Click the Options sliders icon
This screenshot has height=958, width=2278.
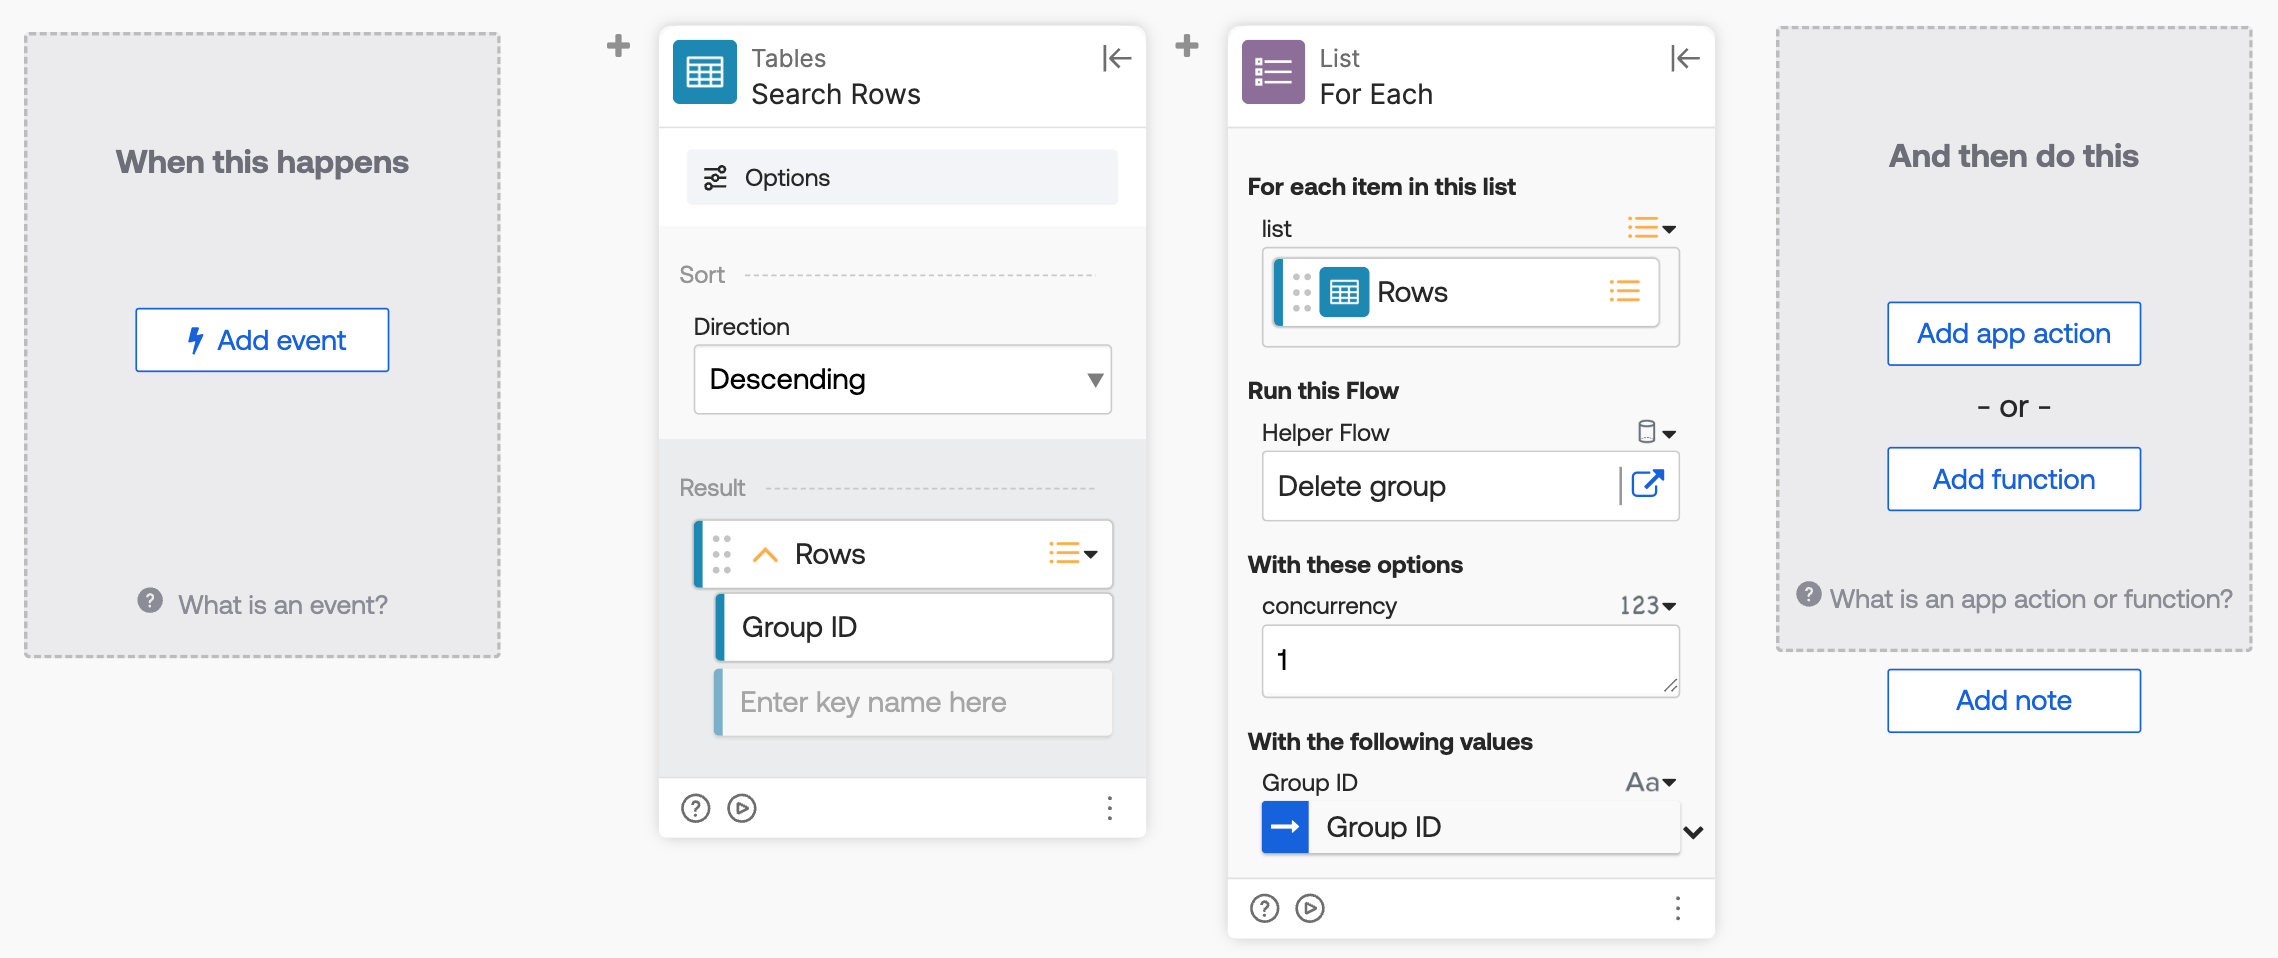(715, 178)
